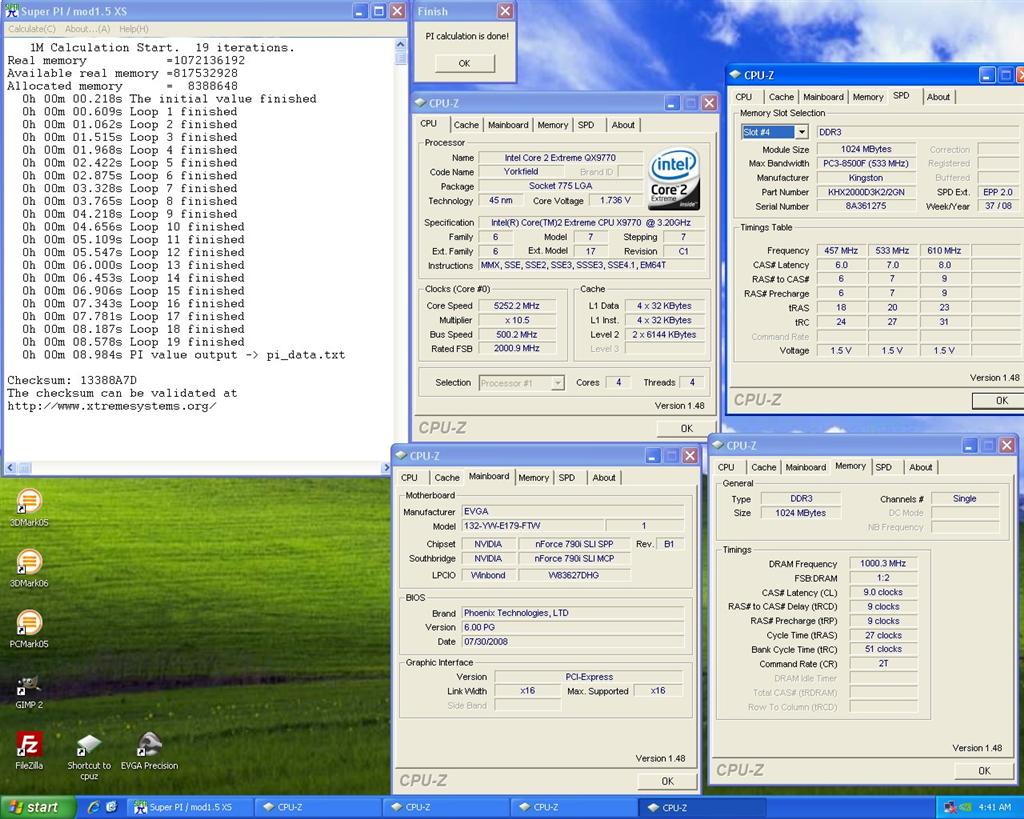Screen dimensions: 1024x819
Task: Click the FSB:DRAM ratio 1:2
Action: [x=883, y=577]
